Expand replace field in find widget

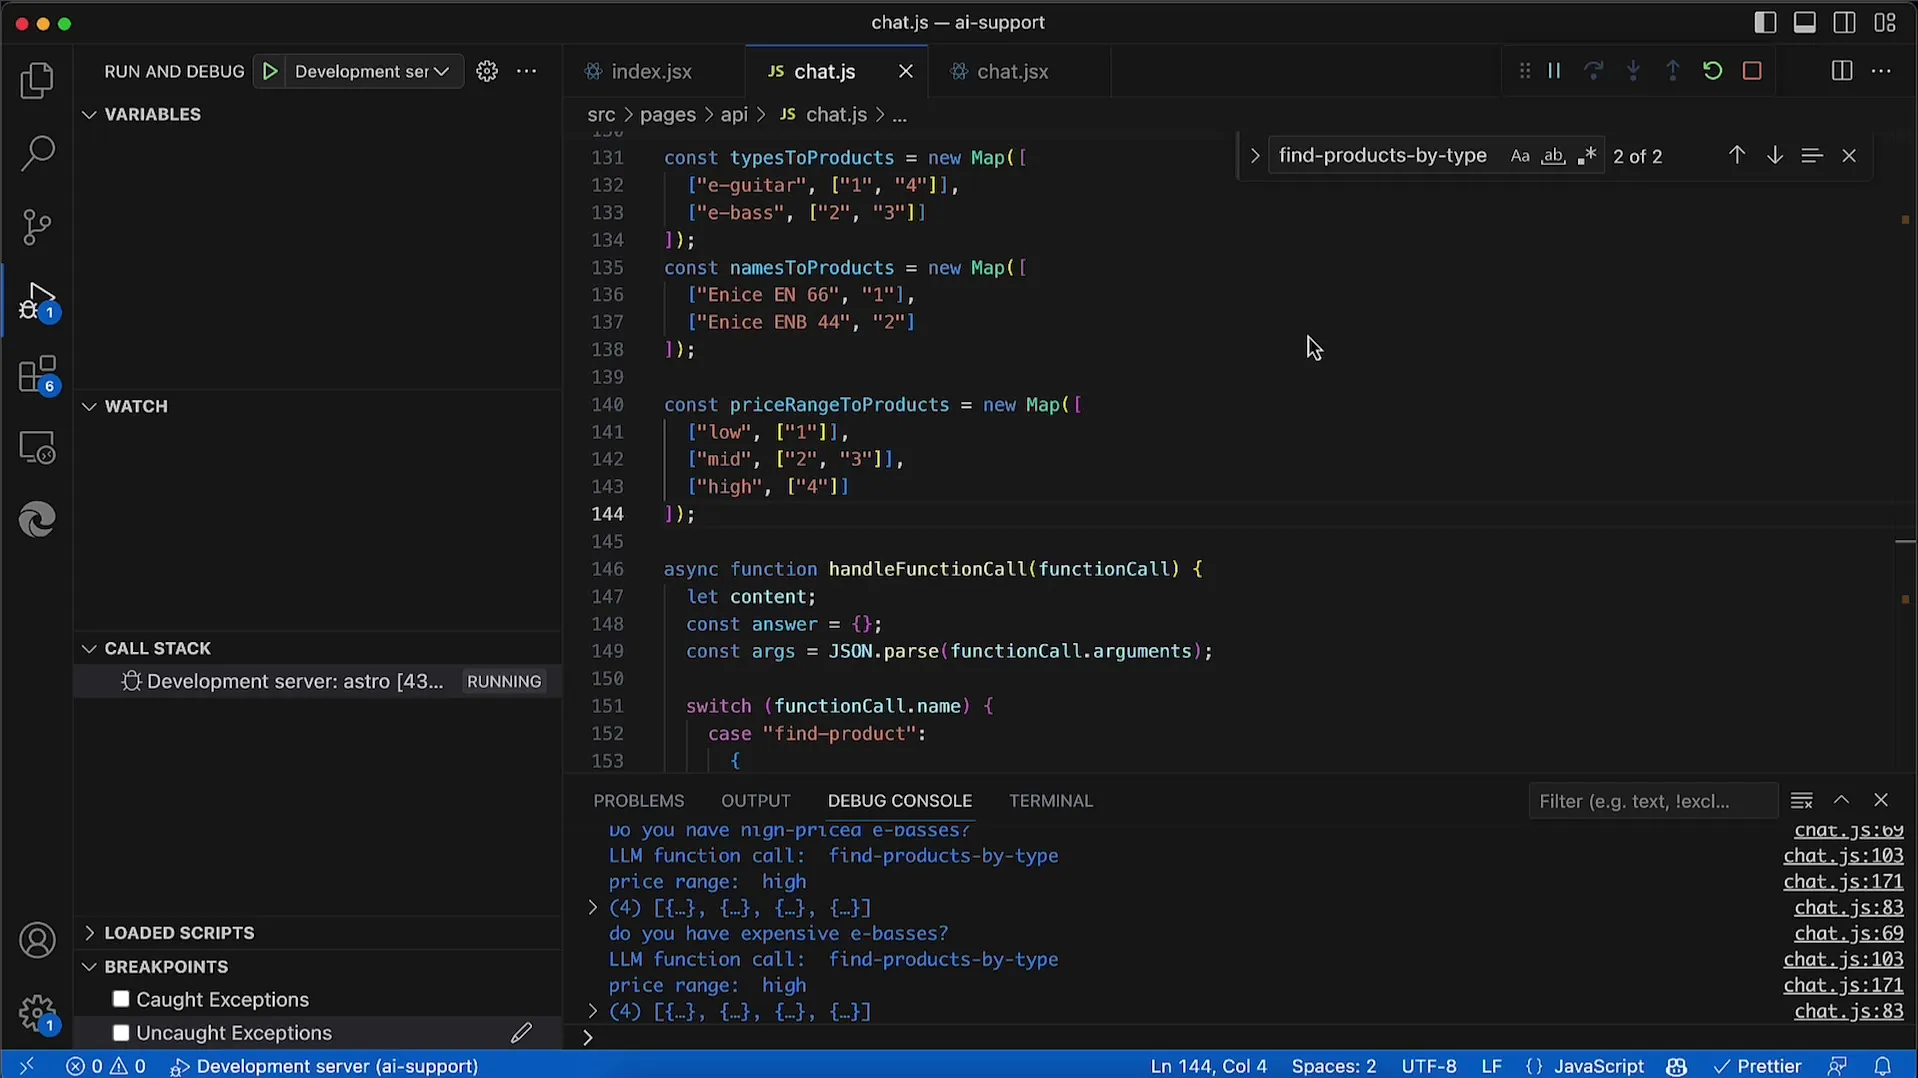point(1254,156)
